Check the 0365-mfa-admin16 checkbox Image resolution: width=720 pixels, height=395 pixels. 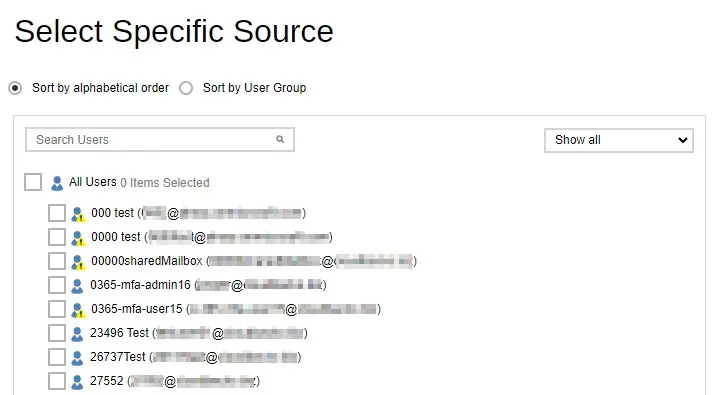pos(57,285)
